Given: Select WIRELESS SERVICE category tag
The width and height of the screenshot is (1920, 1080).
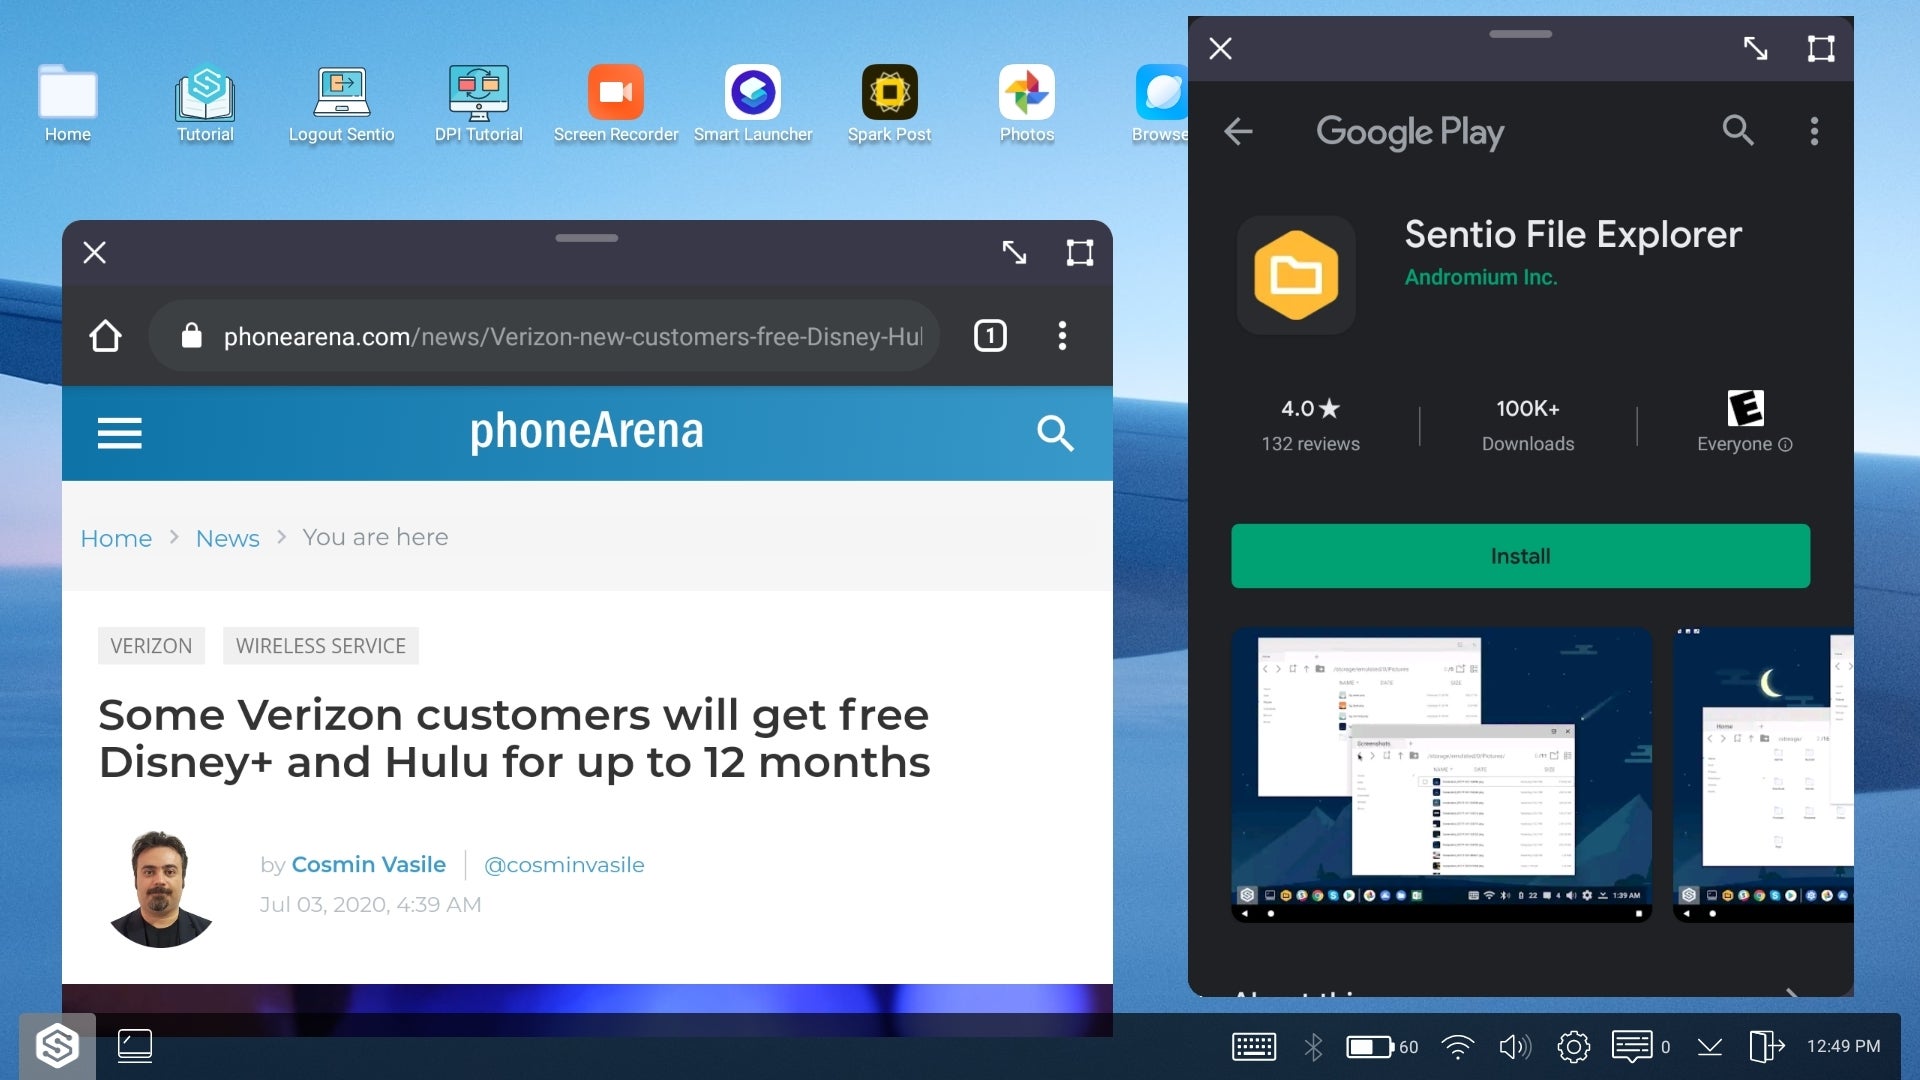Looking at the screenshot, I should [320, 645].
